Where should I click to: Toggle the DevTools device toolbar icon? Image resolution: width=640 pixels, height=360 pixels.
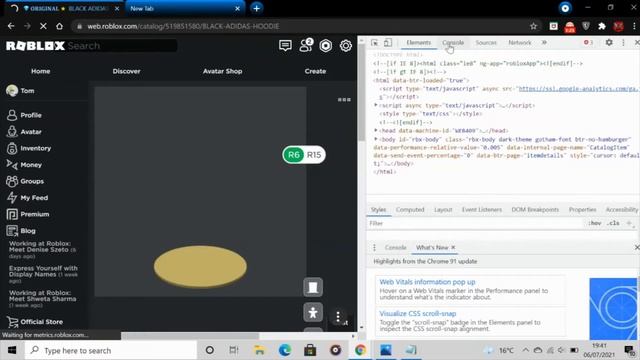388,42
